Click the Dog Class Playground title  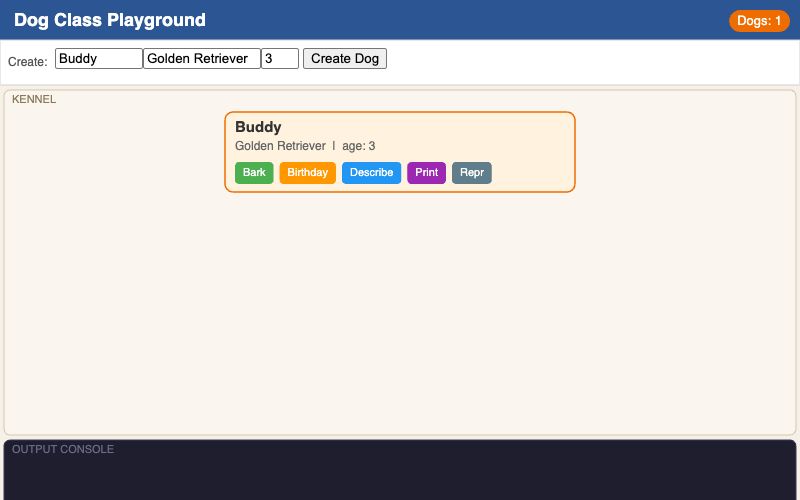110,20
